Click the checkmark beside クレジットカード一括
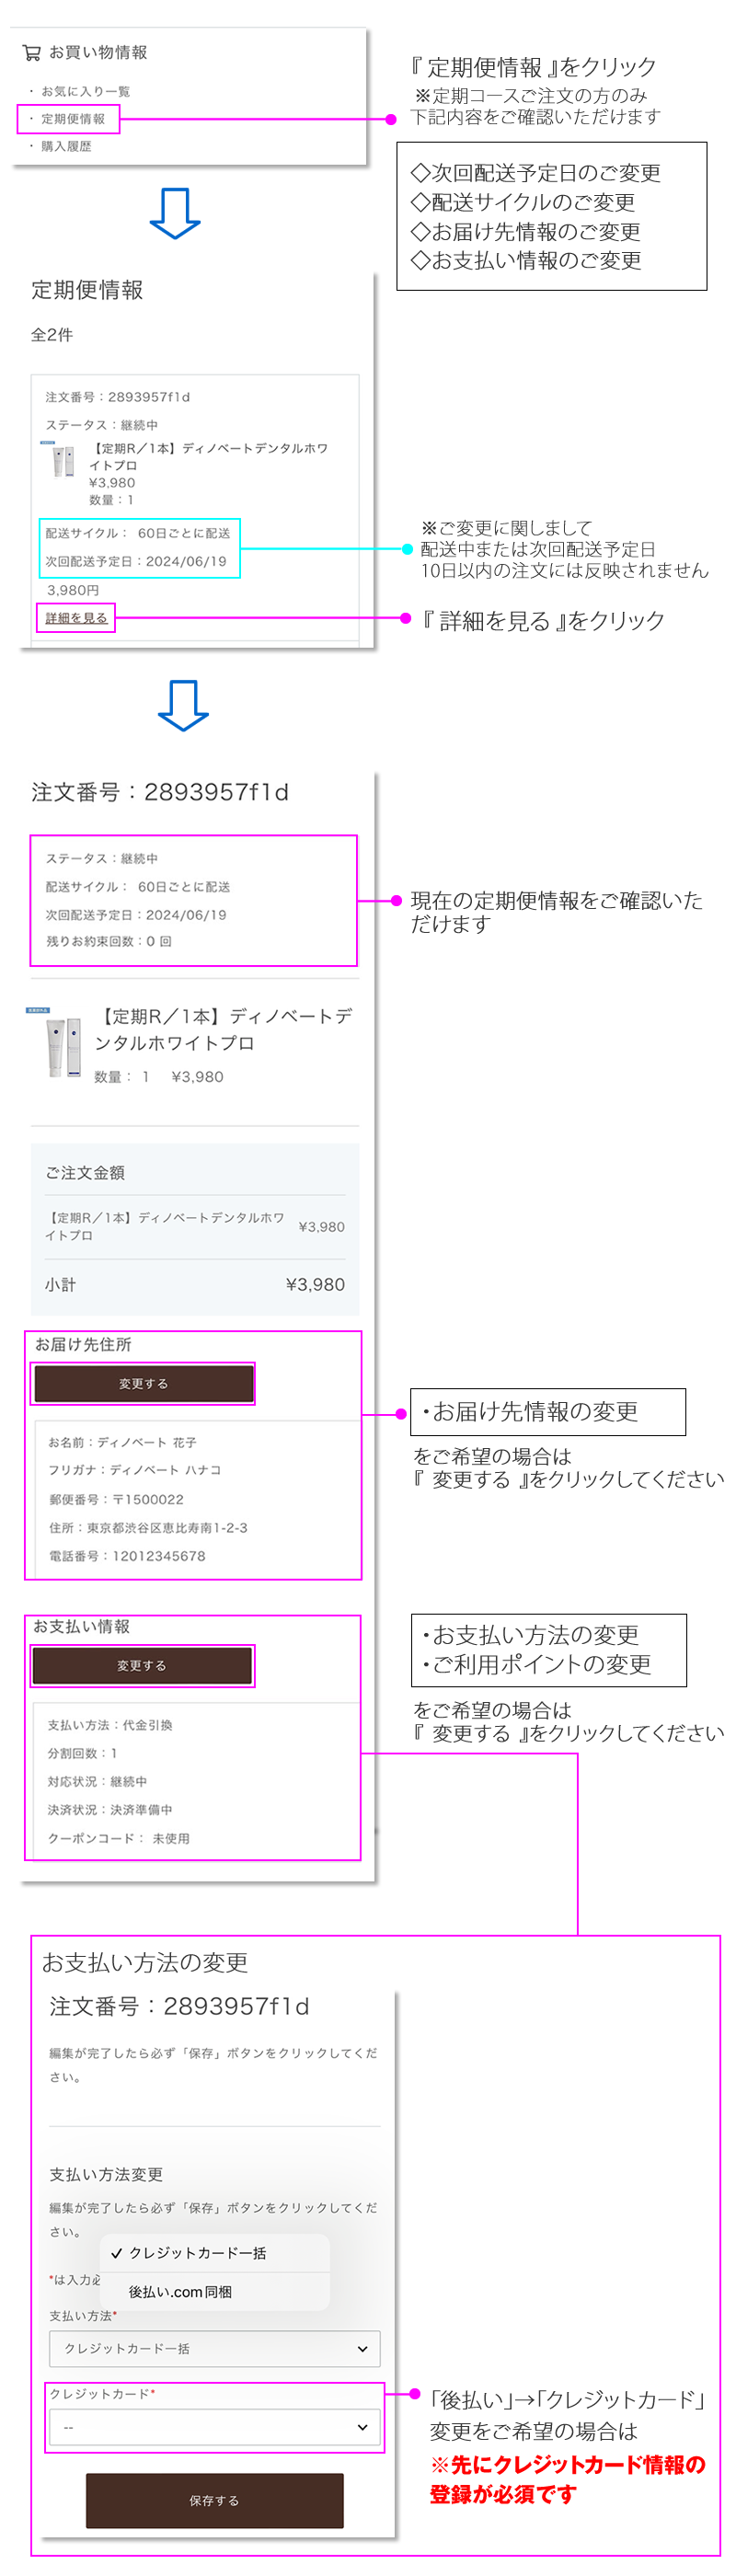Image resolution: width=736 pixels, height=2576 pixels. pyautogui.click(x=117, y=2253)
